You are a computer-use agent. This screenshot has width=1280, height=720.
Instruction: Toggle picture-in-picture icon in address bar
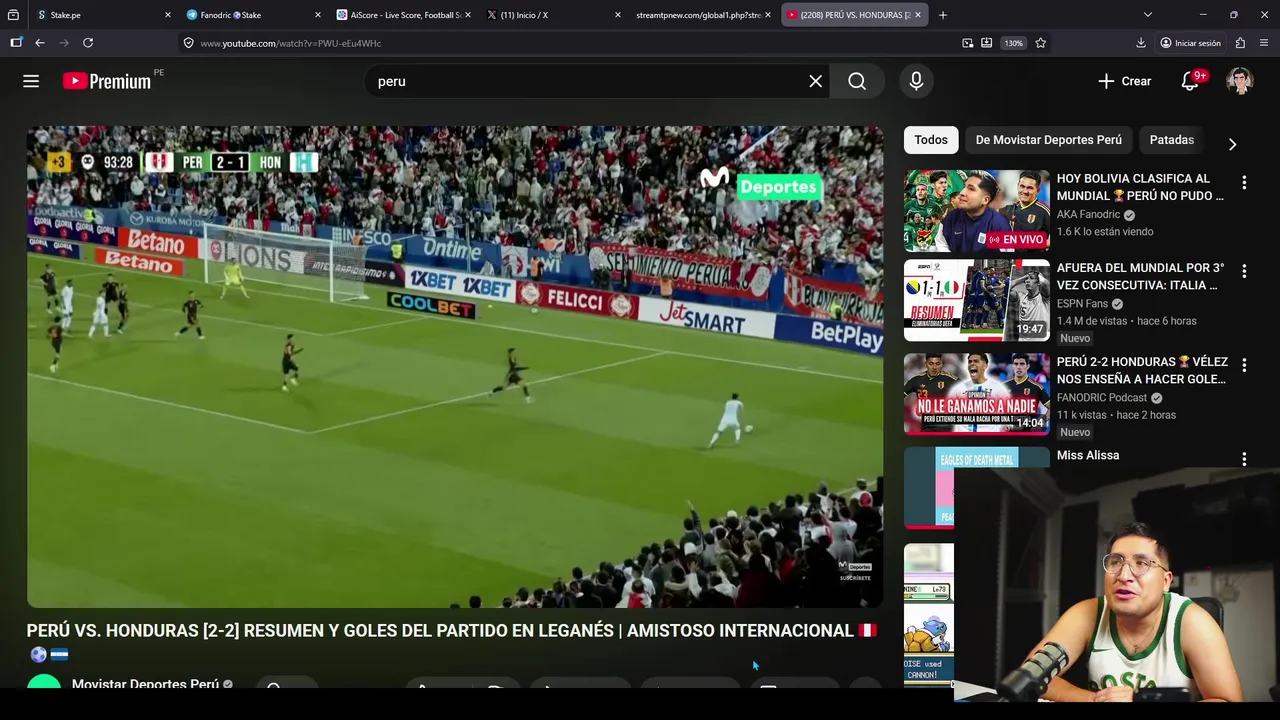968,43
